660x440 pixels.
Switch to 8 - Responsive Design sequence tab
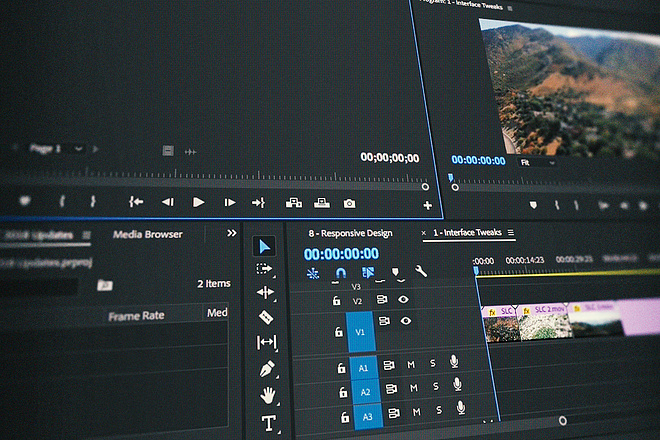pos(350,233)
